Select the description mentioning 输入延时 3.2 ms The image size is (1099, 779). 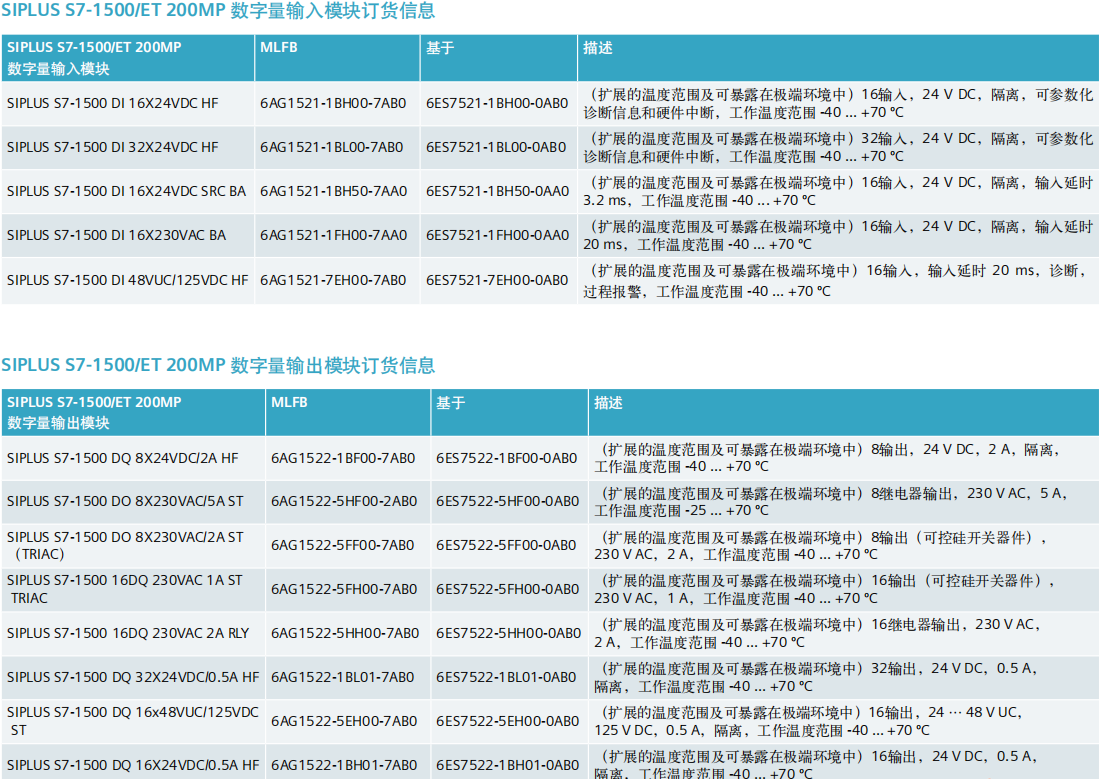click(x=838, y=191)
